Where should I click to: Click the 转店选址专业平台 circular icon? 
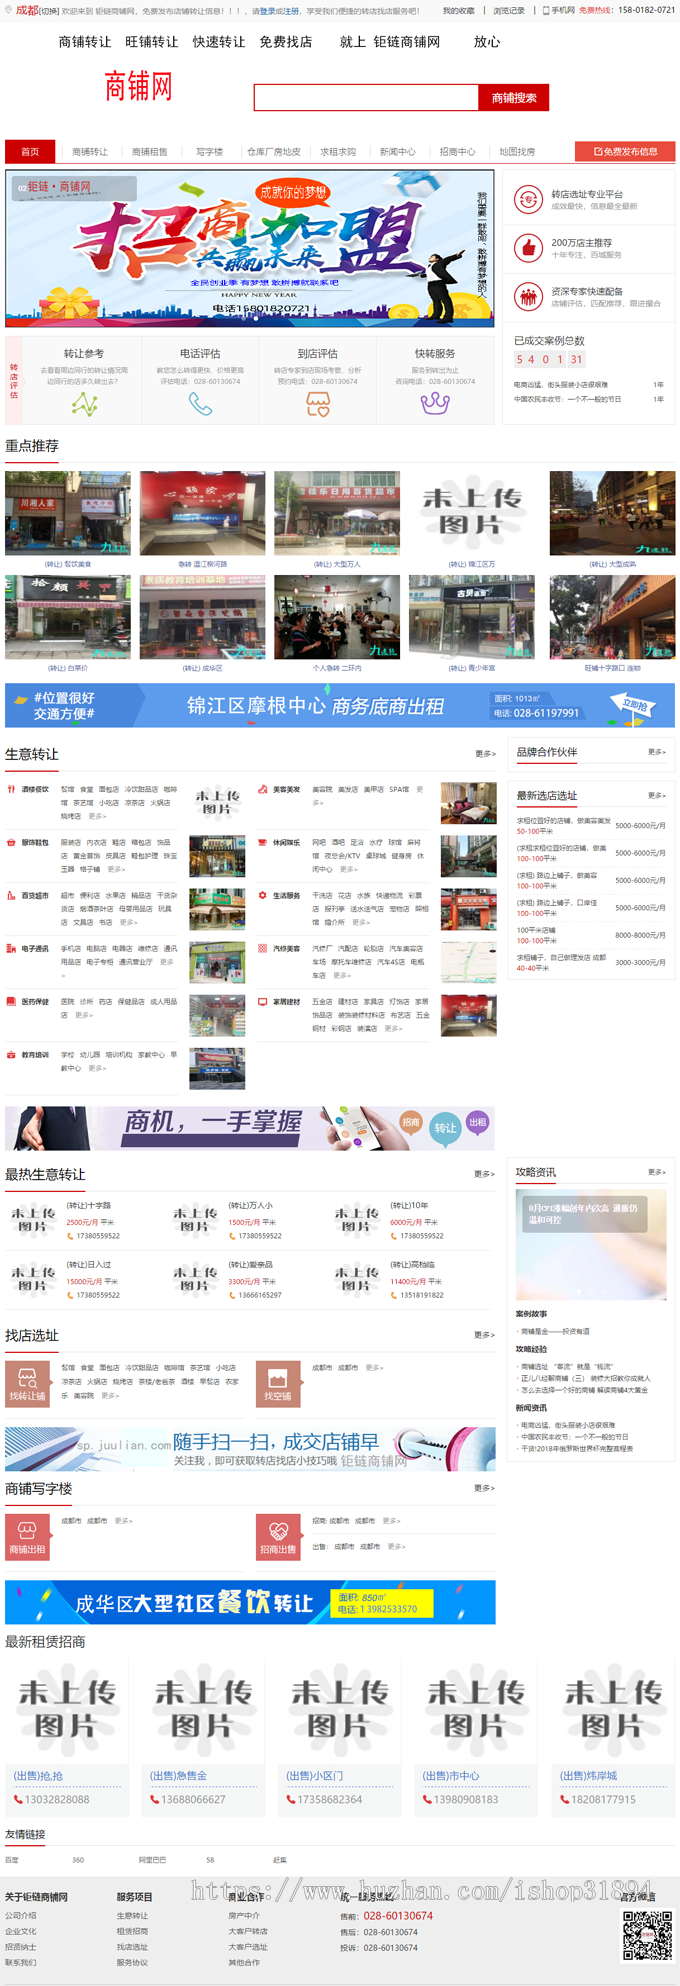527,199
